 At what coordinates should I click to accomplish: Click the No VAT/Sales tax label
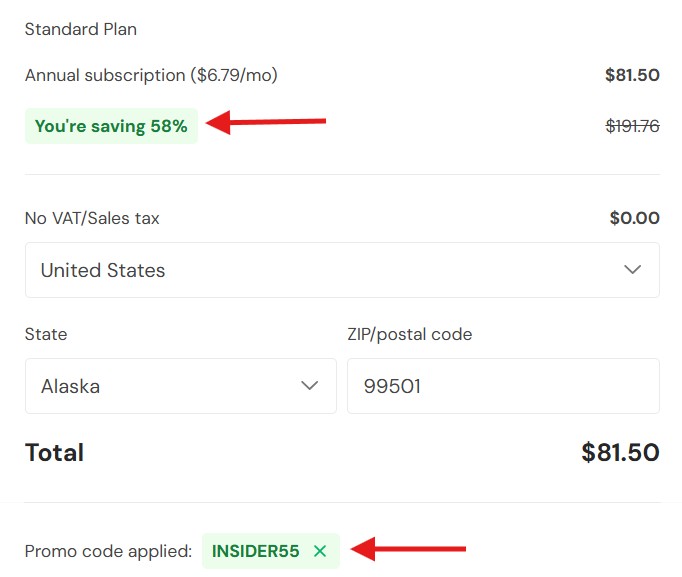(x=92, y=218)
